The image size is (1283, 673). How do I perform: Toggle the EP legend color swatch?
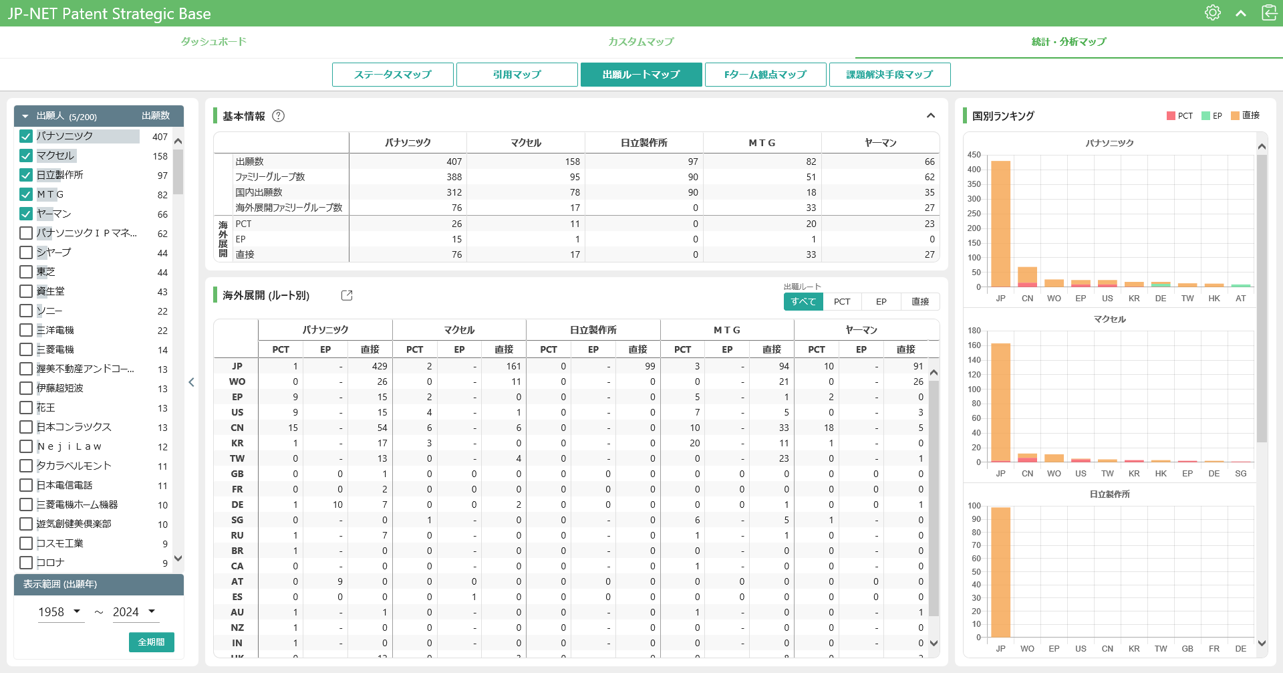pos(1206,116)
